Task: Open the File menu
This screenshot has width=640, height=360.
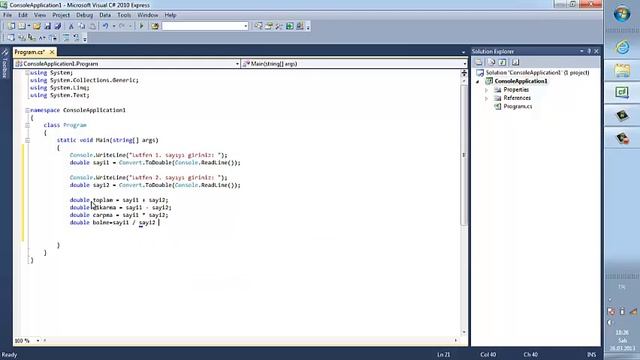Action: [7, 15]
